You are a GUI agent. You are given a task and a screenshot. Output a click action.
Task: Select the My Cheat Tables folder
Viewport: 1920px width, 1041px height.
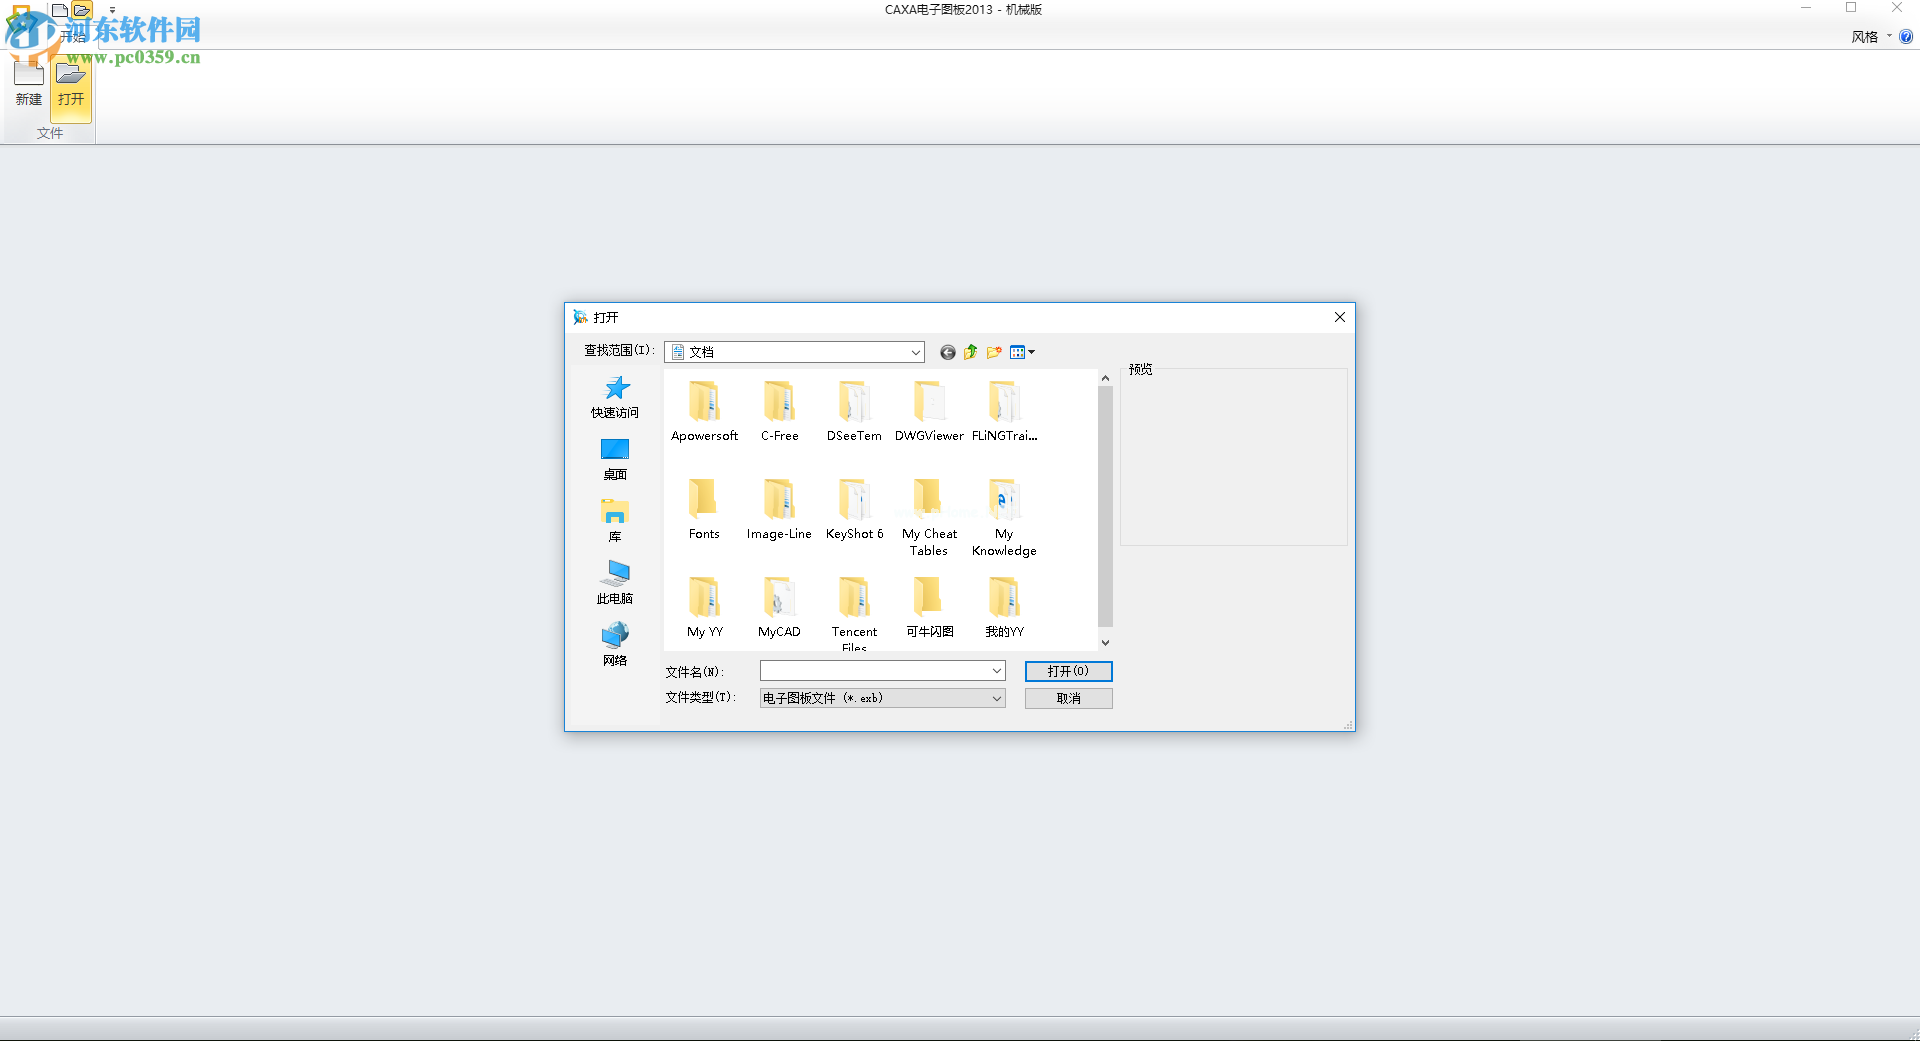[929, 517]
